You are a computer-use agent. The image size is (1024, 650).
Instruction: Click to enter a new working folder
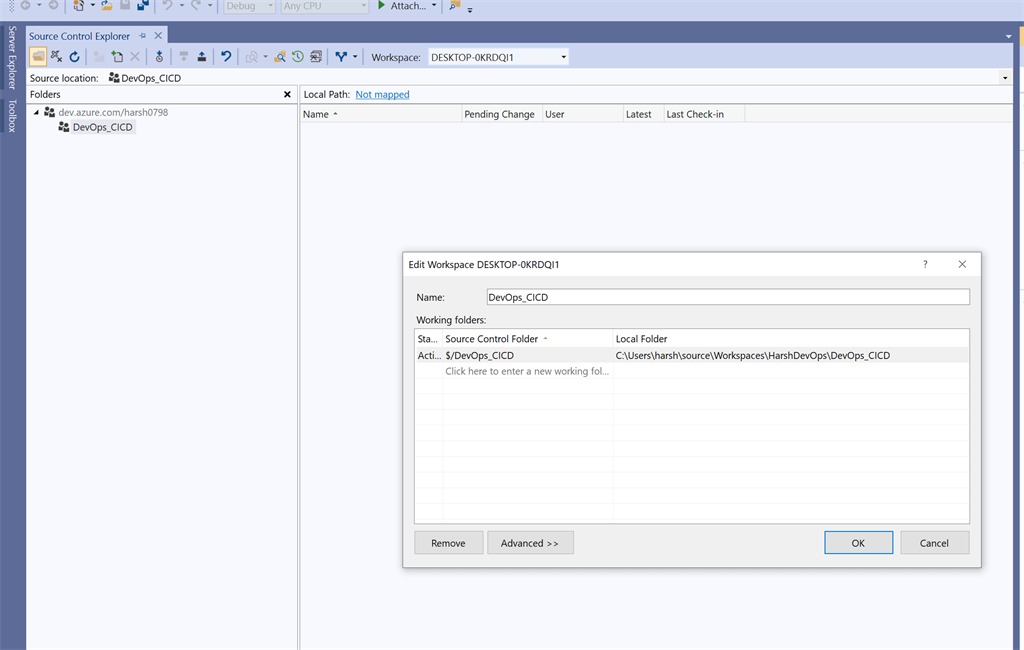pos(527,370)
